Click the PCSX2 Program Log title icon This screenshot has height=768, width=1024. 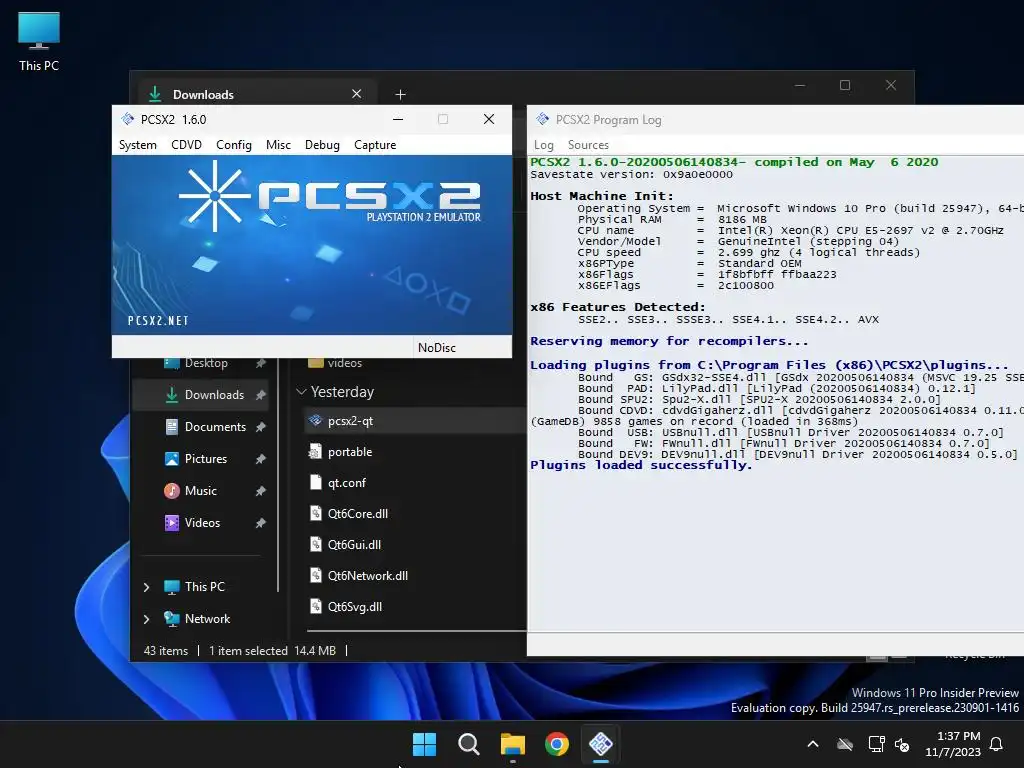click(x=542, y=119)
